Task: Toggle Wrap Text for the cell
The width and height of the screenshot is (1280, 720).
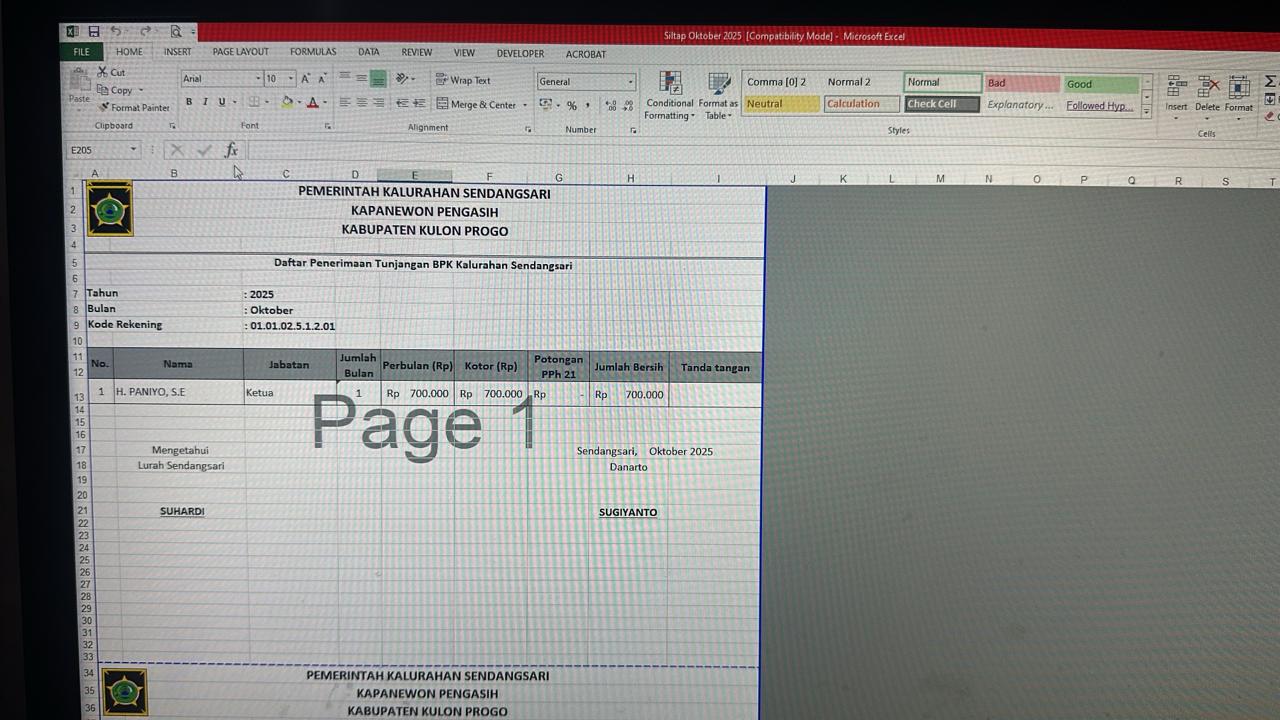Action: [x=463, y=80]
